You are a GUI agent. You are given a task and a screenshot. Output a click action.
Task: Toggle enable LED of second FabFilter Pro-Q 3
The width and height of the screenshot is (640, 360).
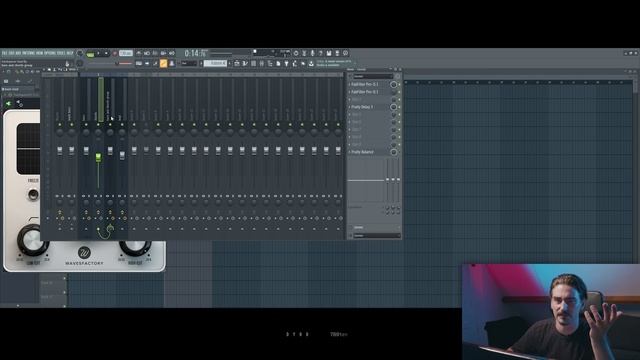pyautogui.click(x=399, y=92)
